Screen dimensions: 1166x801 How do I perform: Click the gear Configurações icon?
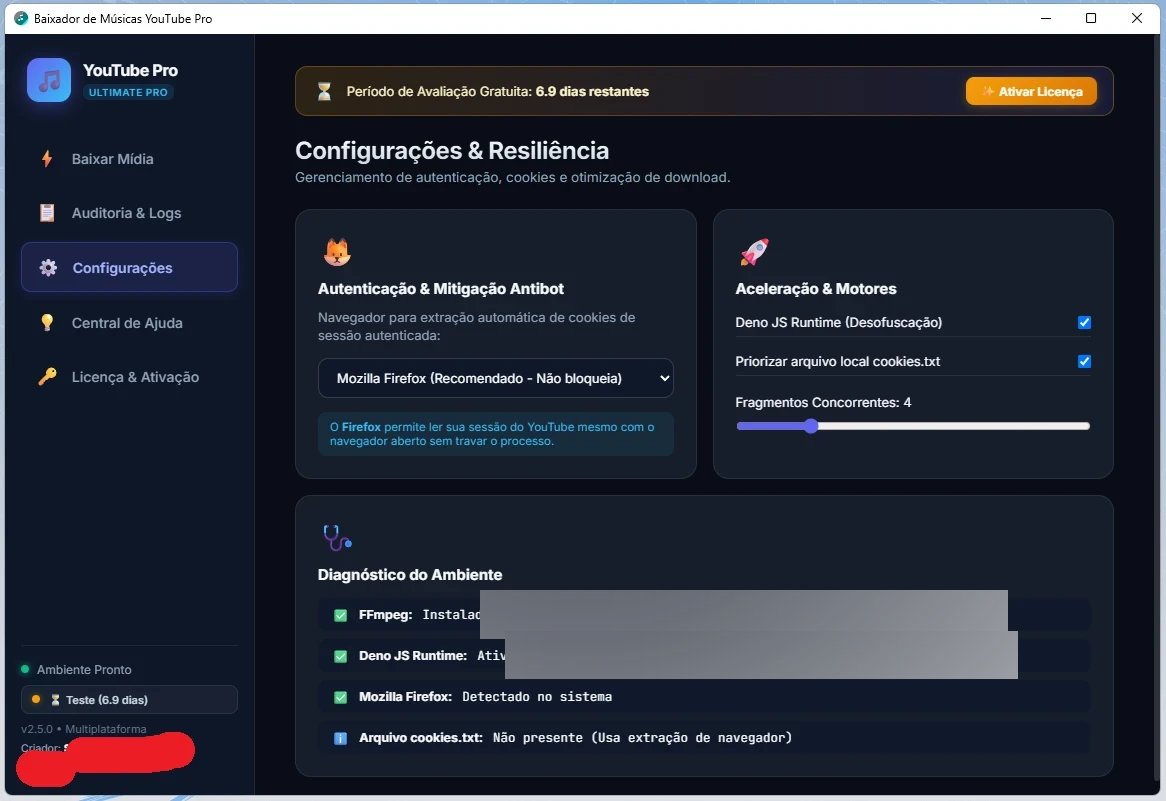click(x=48, y=268)
